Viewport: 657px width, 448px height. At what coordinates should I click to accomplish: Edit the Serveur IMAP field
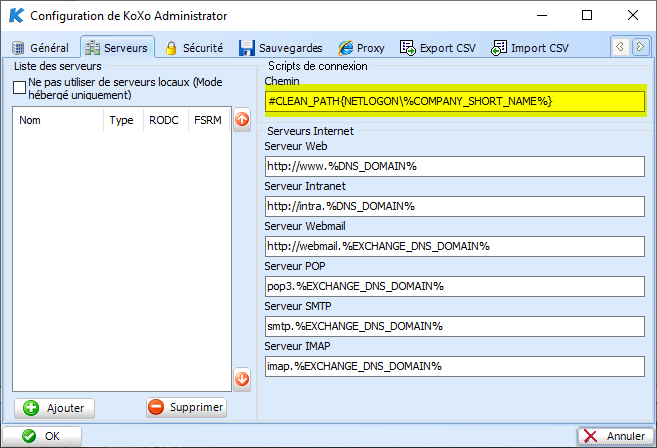click(455, 366)
